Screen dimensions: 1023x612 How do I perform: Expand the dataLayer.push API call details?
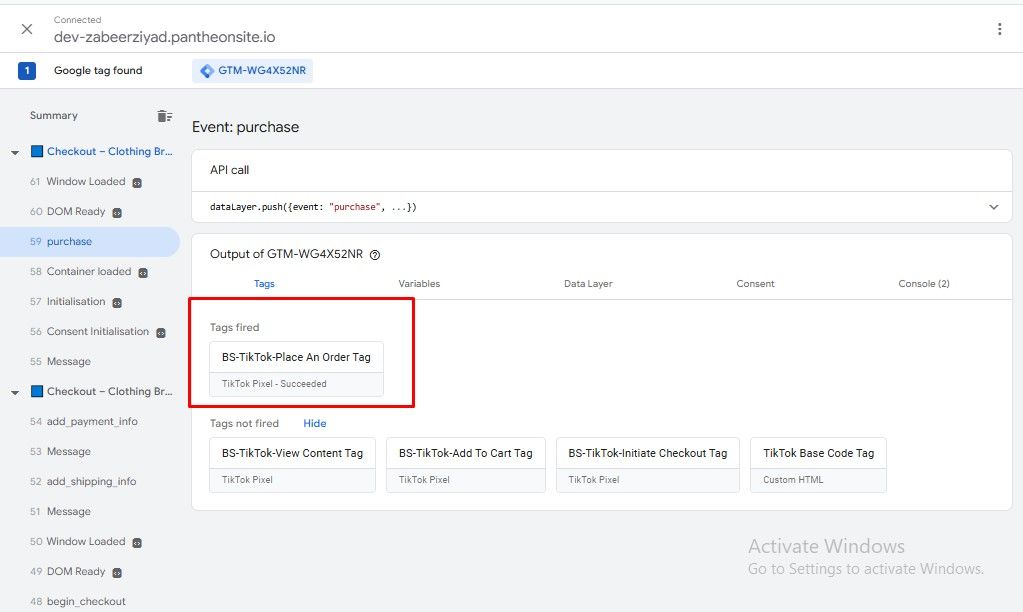click(993, 207)
